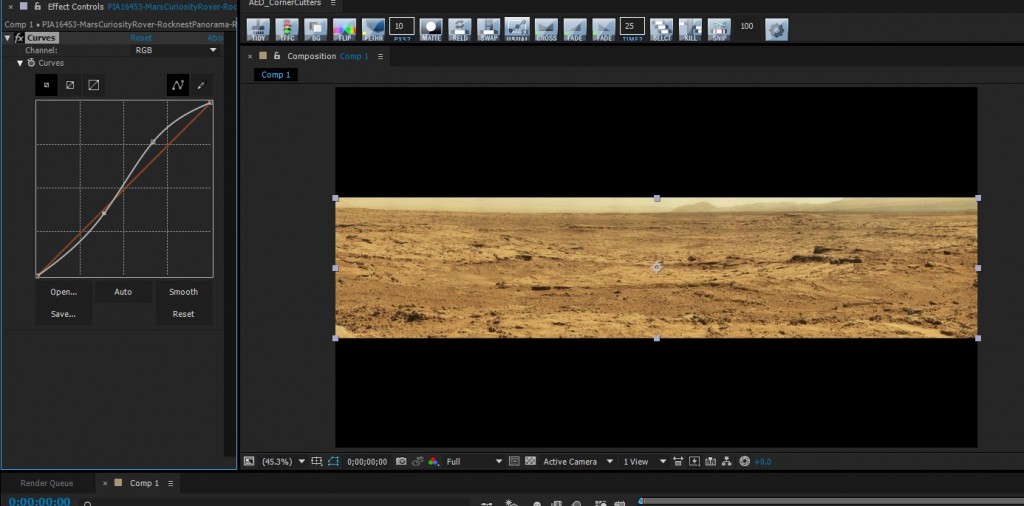Click the Auto button under curves
Screen dimensions: 1024x506
coord(123,292)
